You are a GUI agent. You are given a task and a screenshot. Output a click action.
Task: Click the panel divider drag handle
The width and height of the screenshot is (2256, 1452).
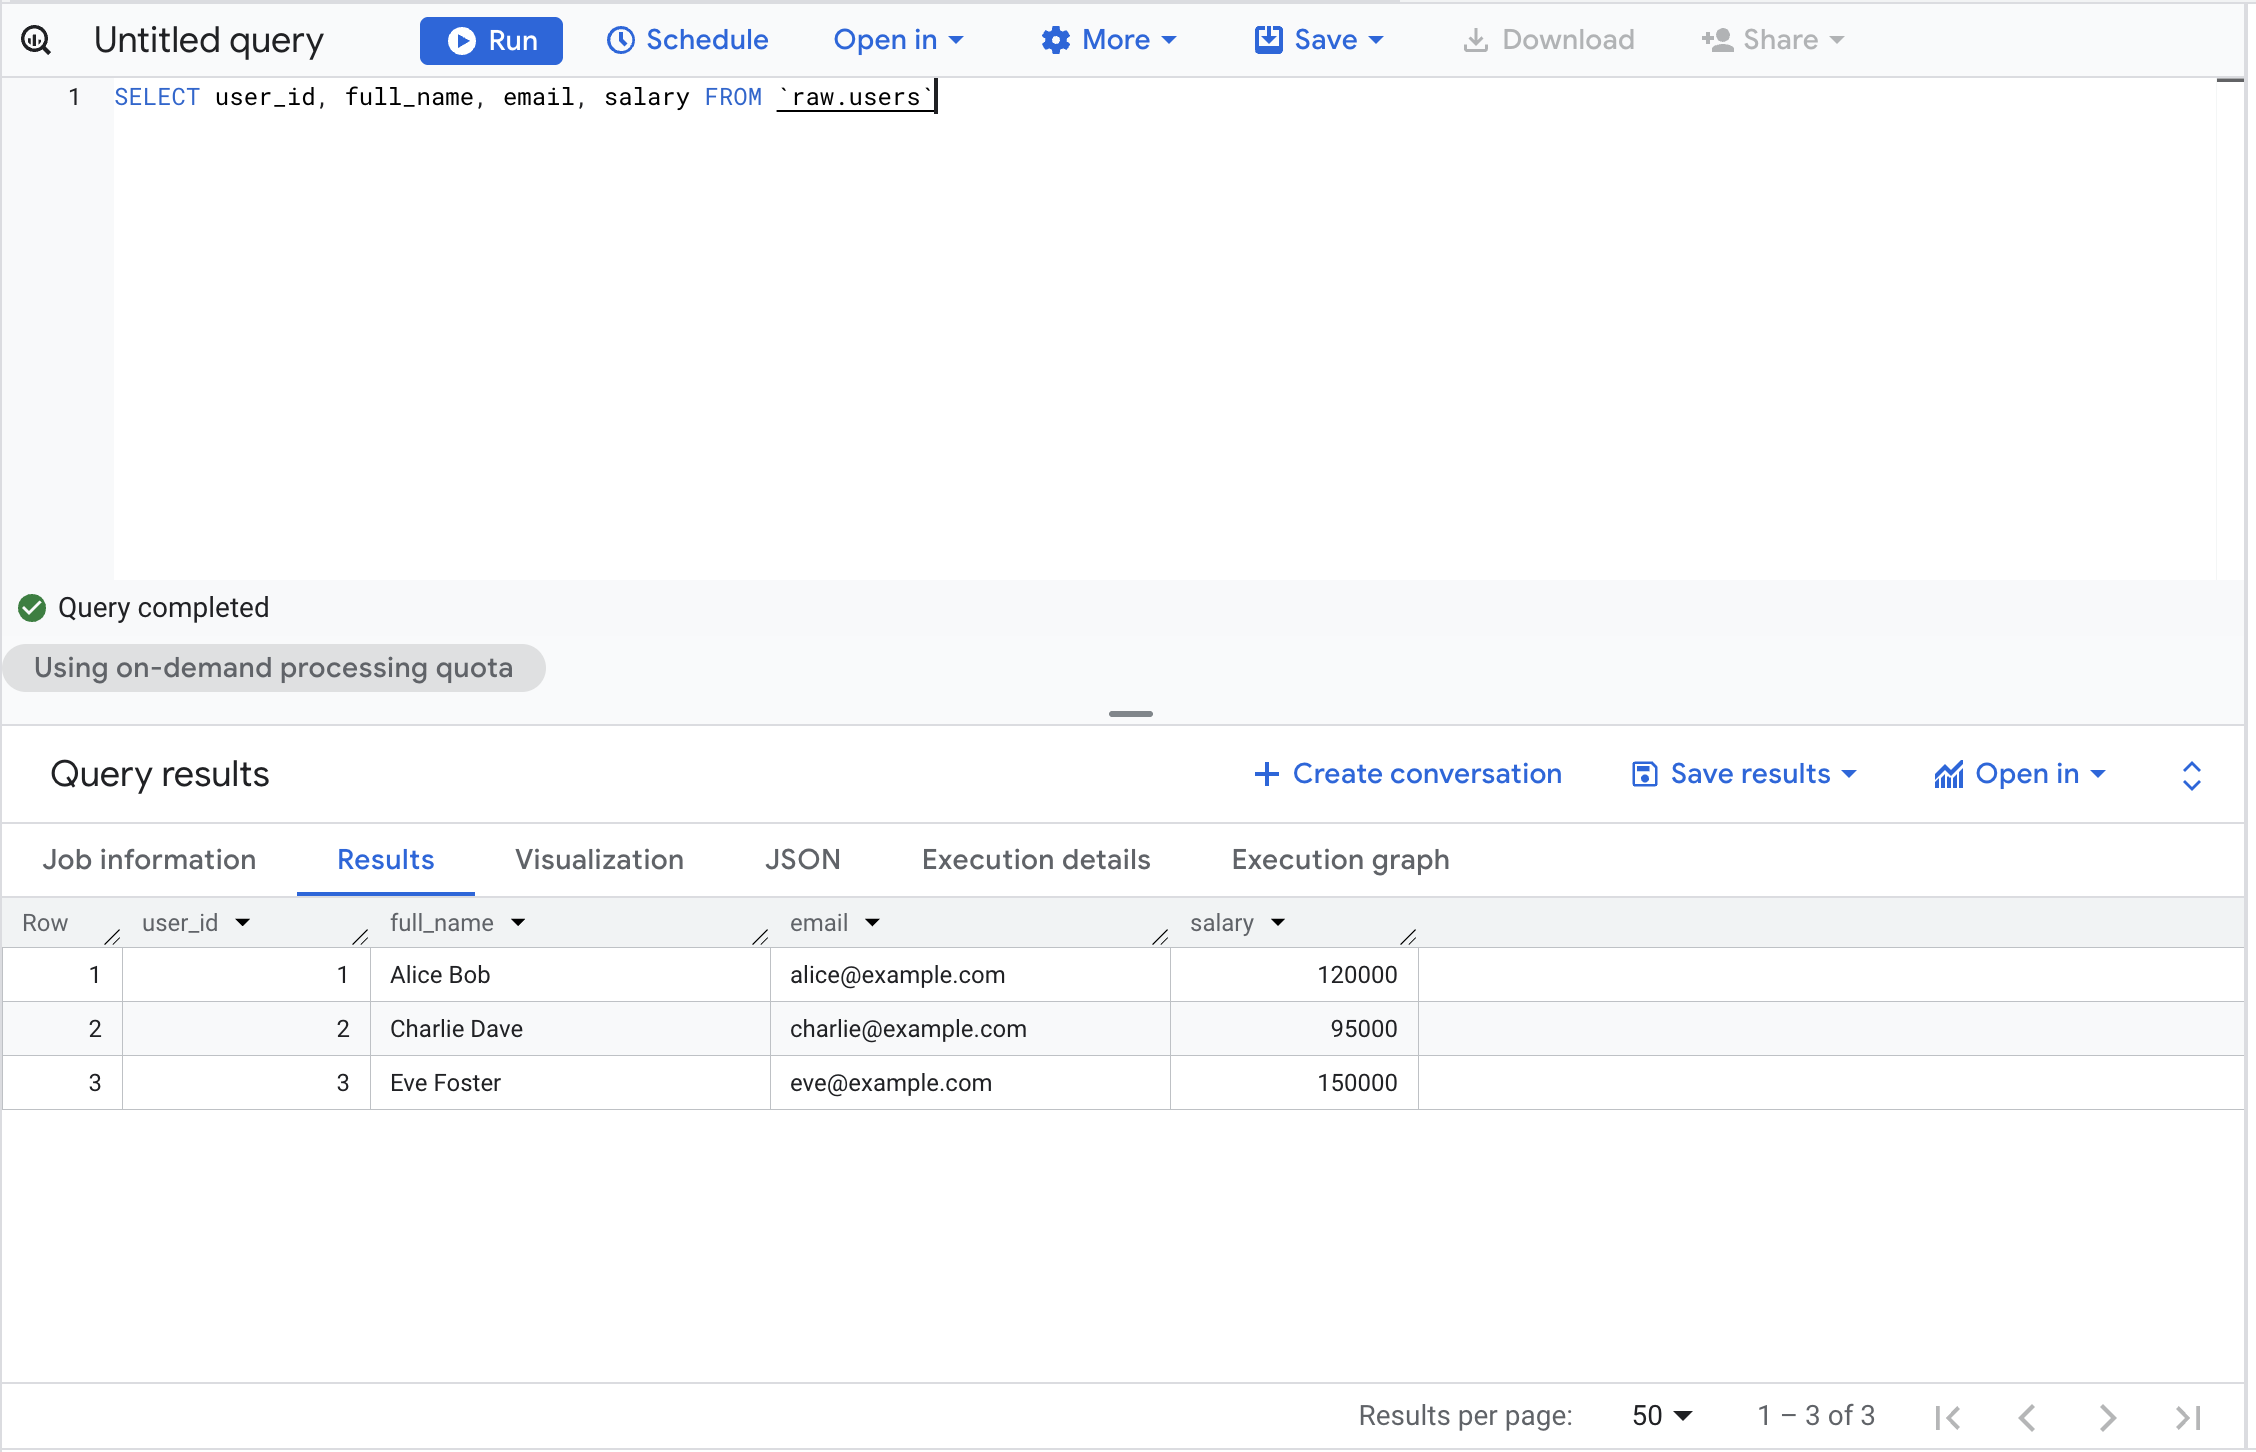[1130, 714]
